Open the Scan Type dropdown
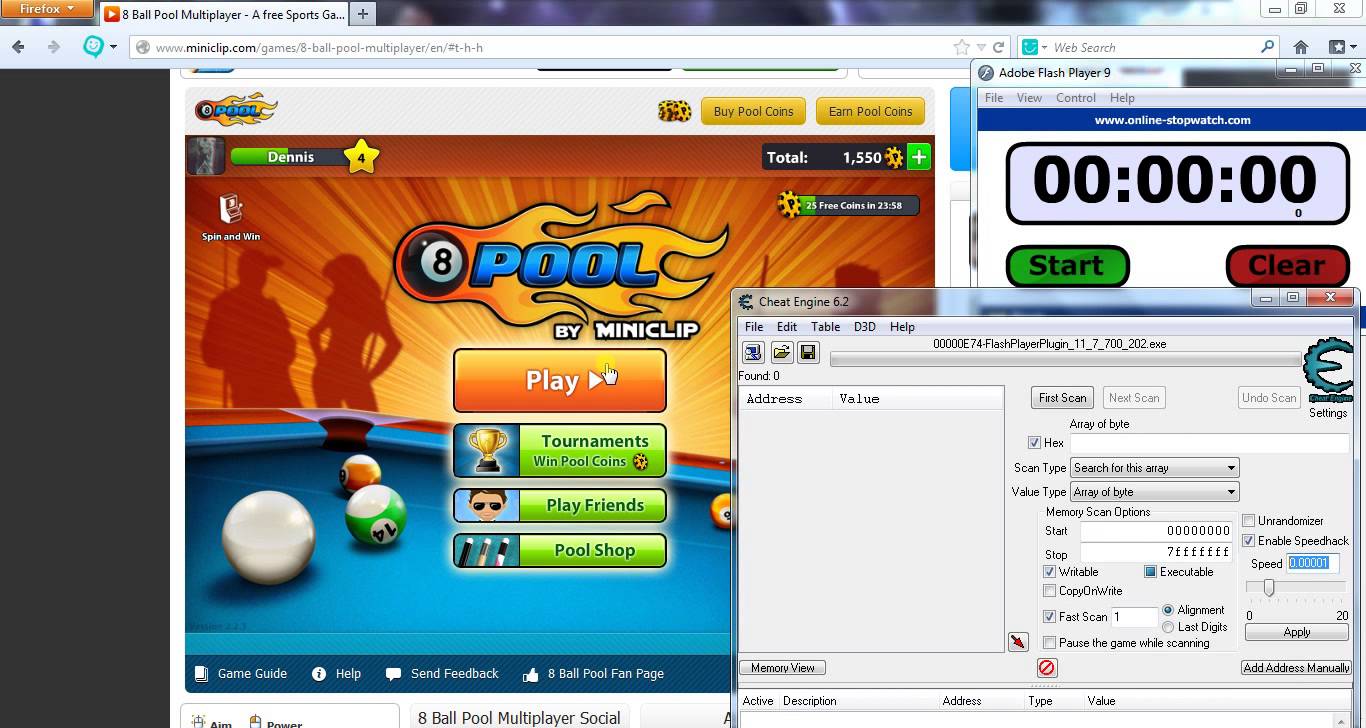The width and height of the screenshot is (1366, 728). (1154, 468)
